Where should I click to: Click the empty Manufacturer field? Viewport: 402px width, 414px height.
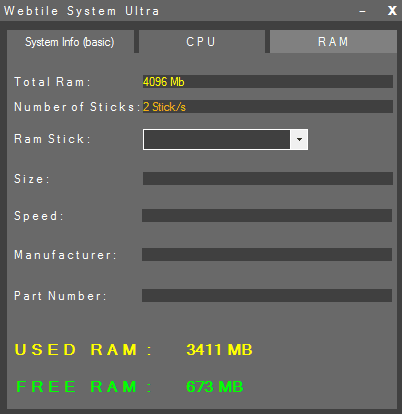[267, 254]
